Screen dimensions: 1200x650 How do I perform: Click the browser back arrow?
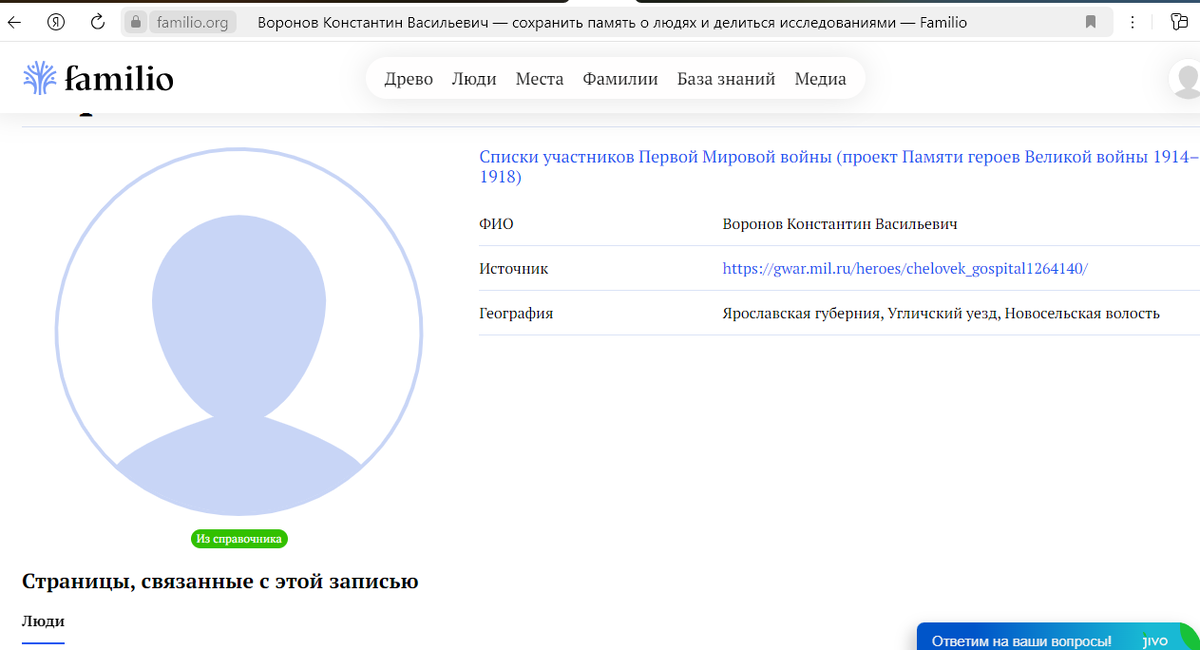15,21
